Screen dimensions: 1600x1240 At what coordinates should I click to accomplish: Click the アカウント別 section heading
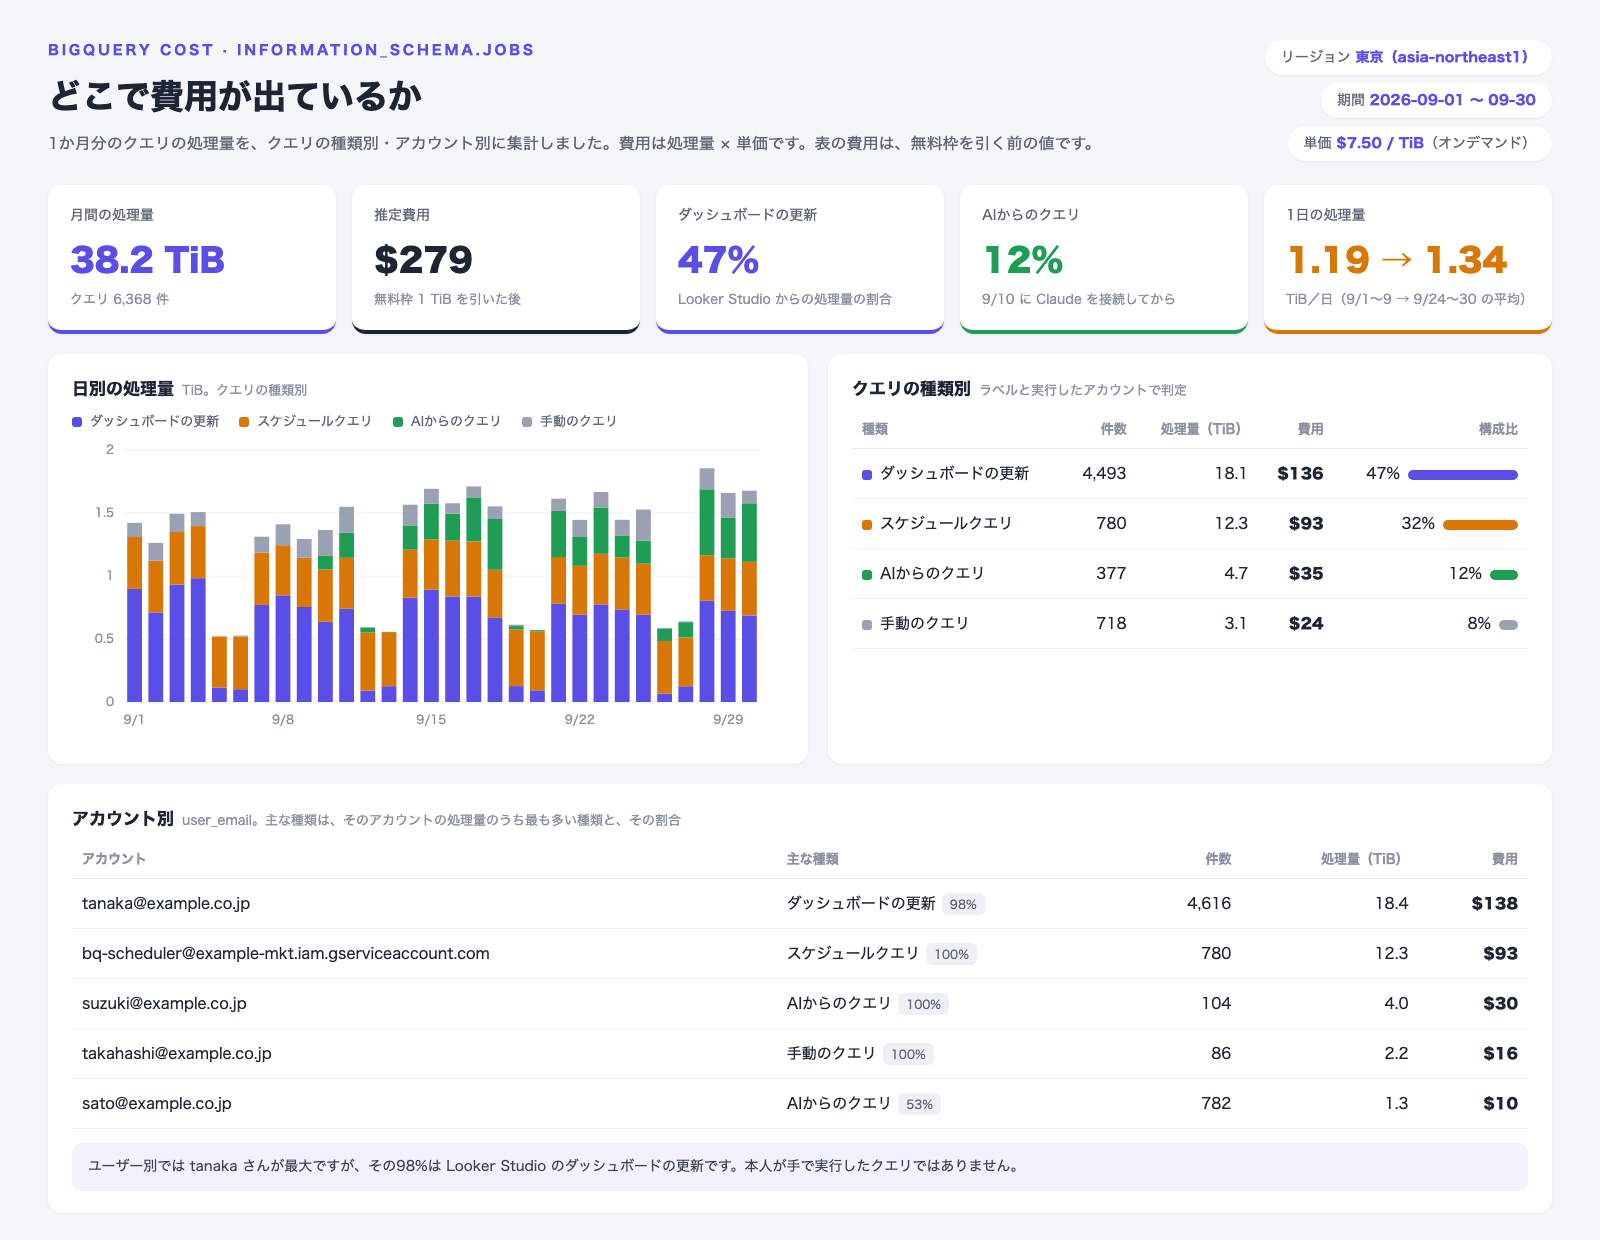pos(123,819)
